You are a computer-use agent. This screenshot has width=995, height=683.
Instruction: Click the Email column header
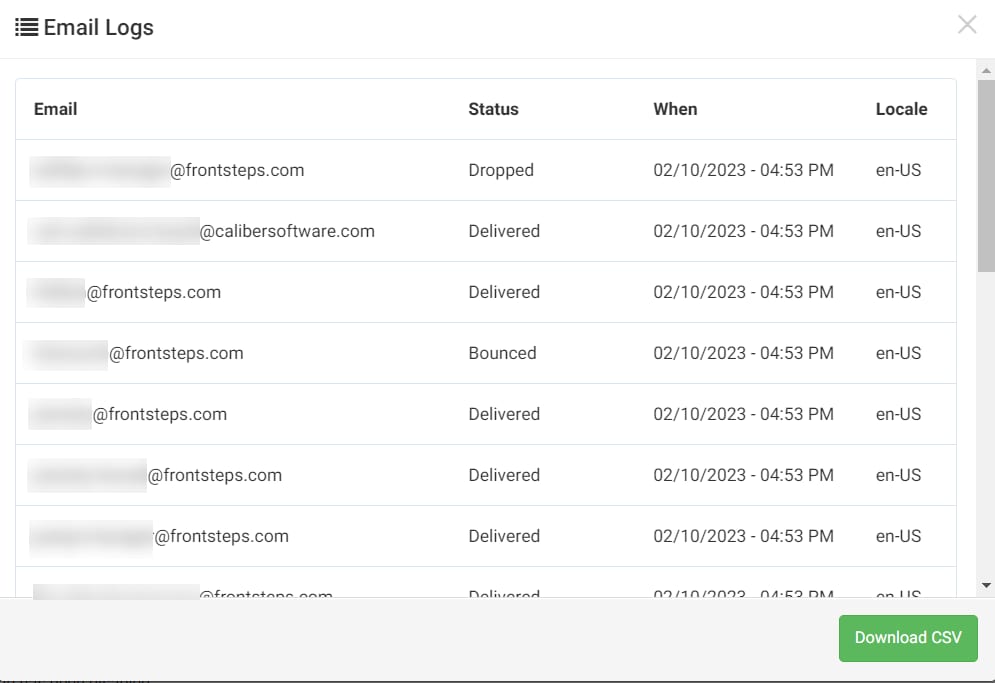(56, 109)
